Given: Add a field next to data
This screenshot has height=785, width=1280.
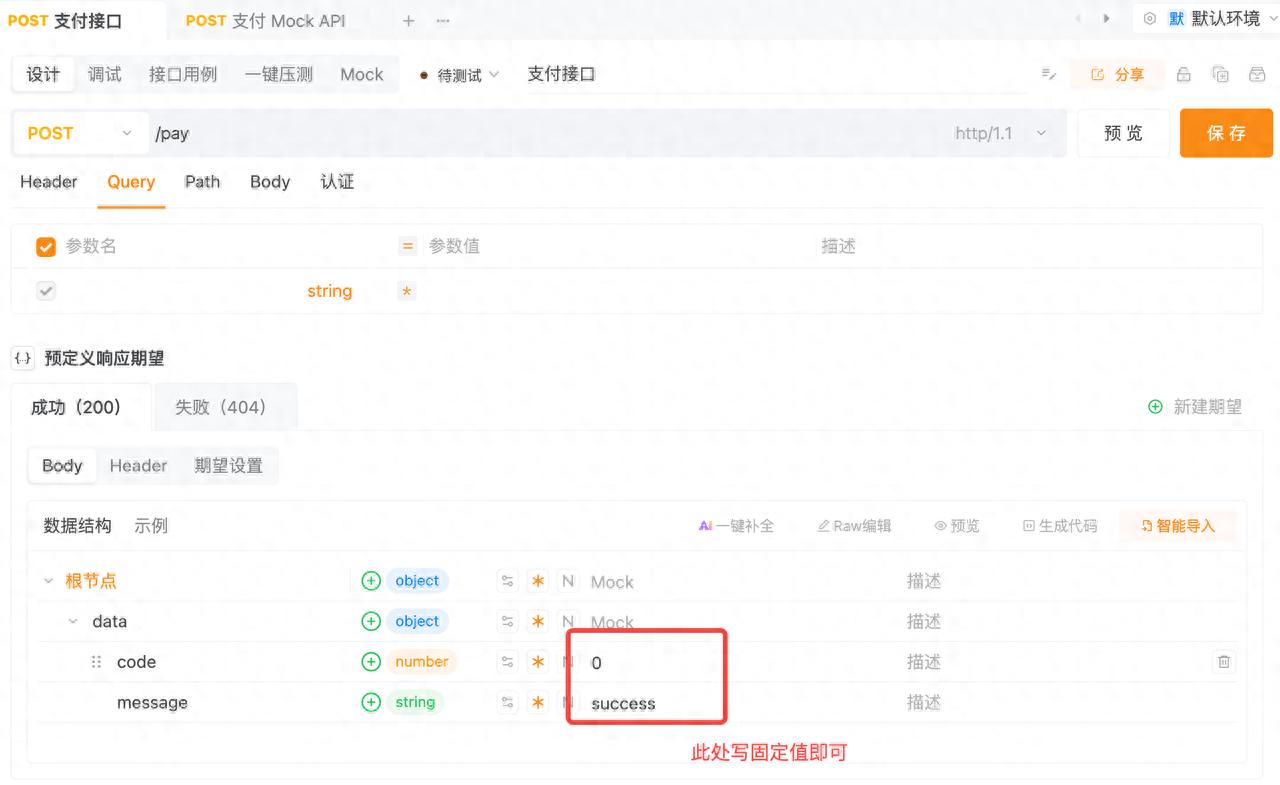Looking at the screenshot, I should (x=371, y=621).
